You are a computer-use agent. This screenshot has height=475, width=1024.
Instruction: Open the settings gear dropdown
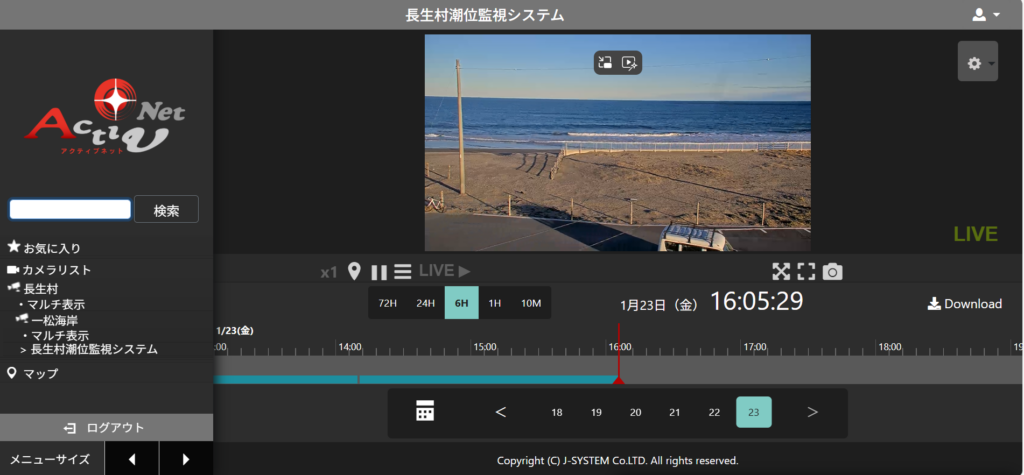coord(977,62)
